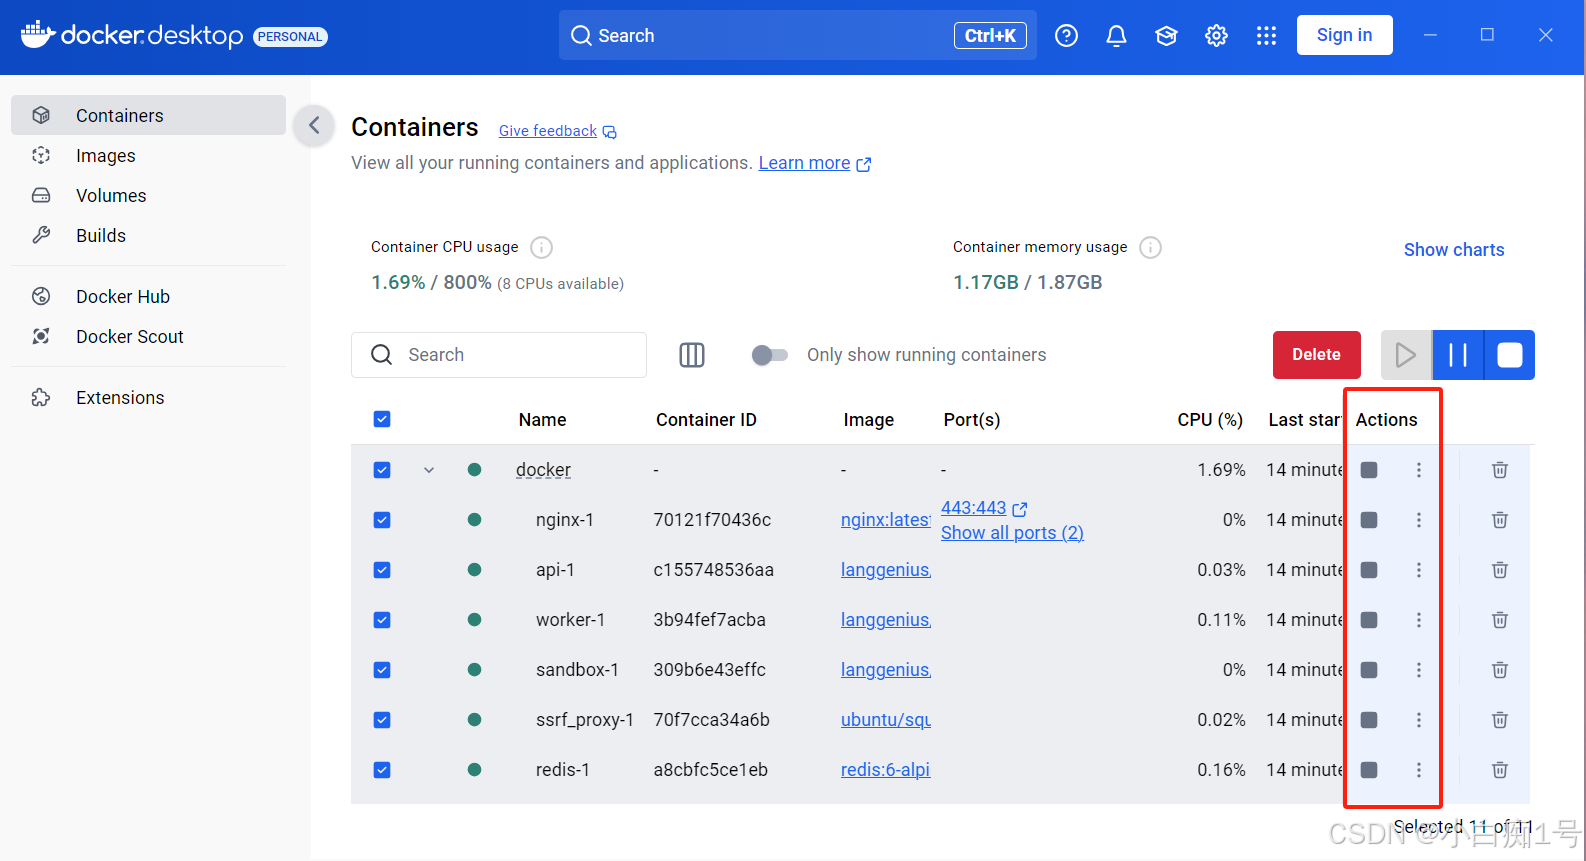The width and height of the screenshot is (1586, 861).
Task: Open Docker Hub in sidebar
Action: [x=148, y=297]
